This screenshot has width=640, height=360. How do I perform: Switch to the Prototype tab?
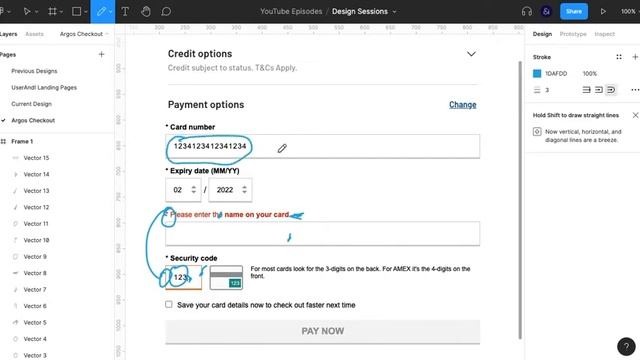coord(573,34)
